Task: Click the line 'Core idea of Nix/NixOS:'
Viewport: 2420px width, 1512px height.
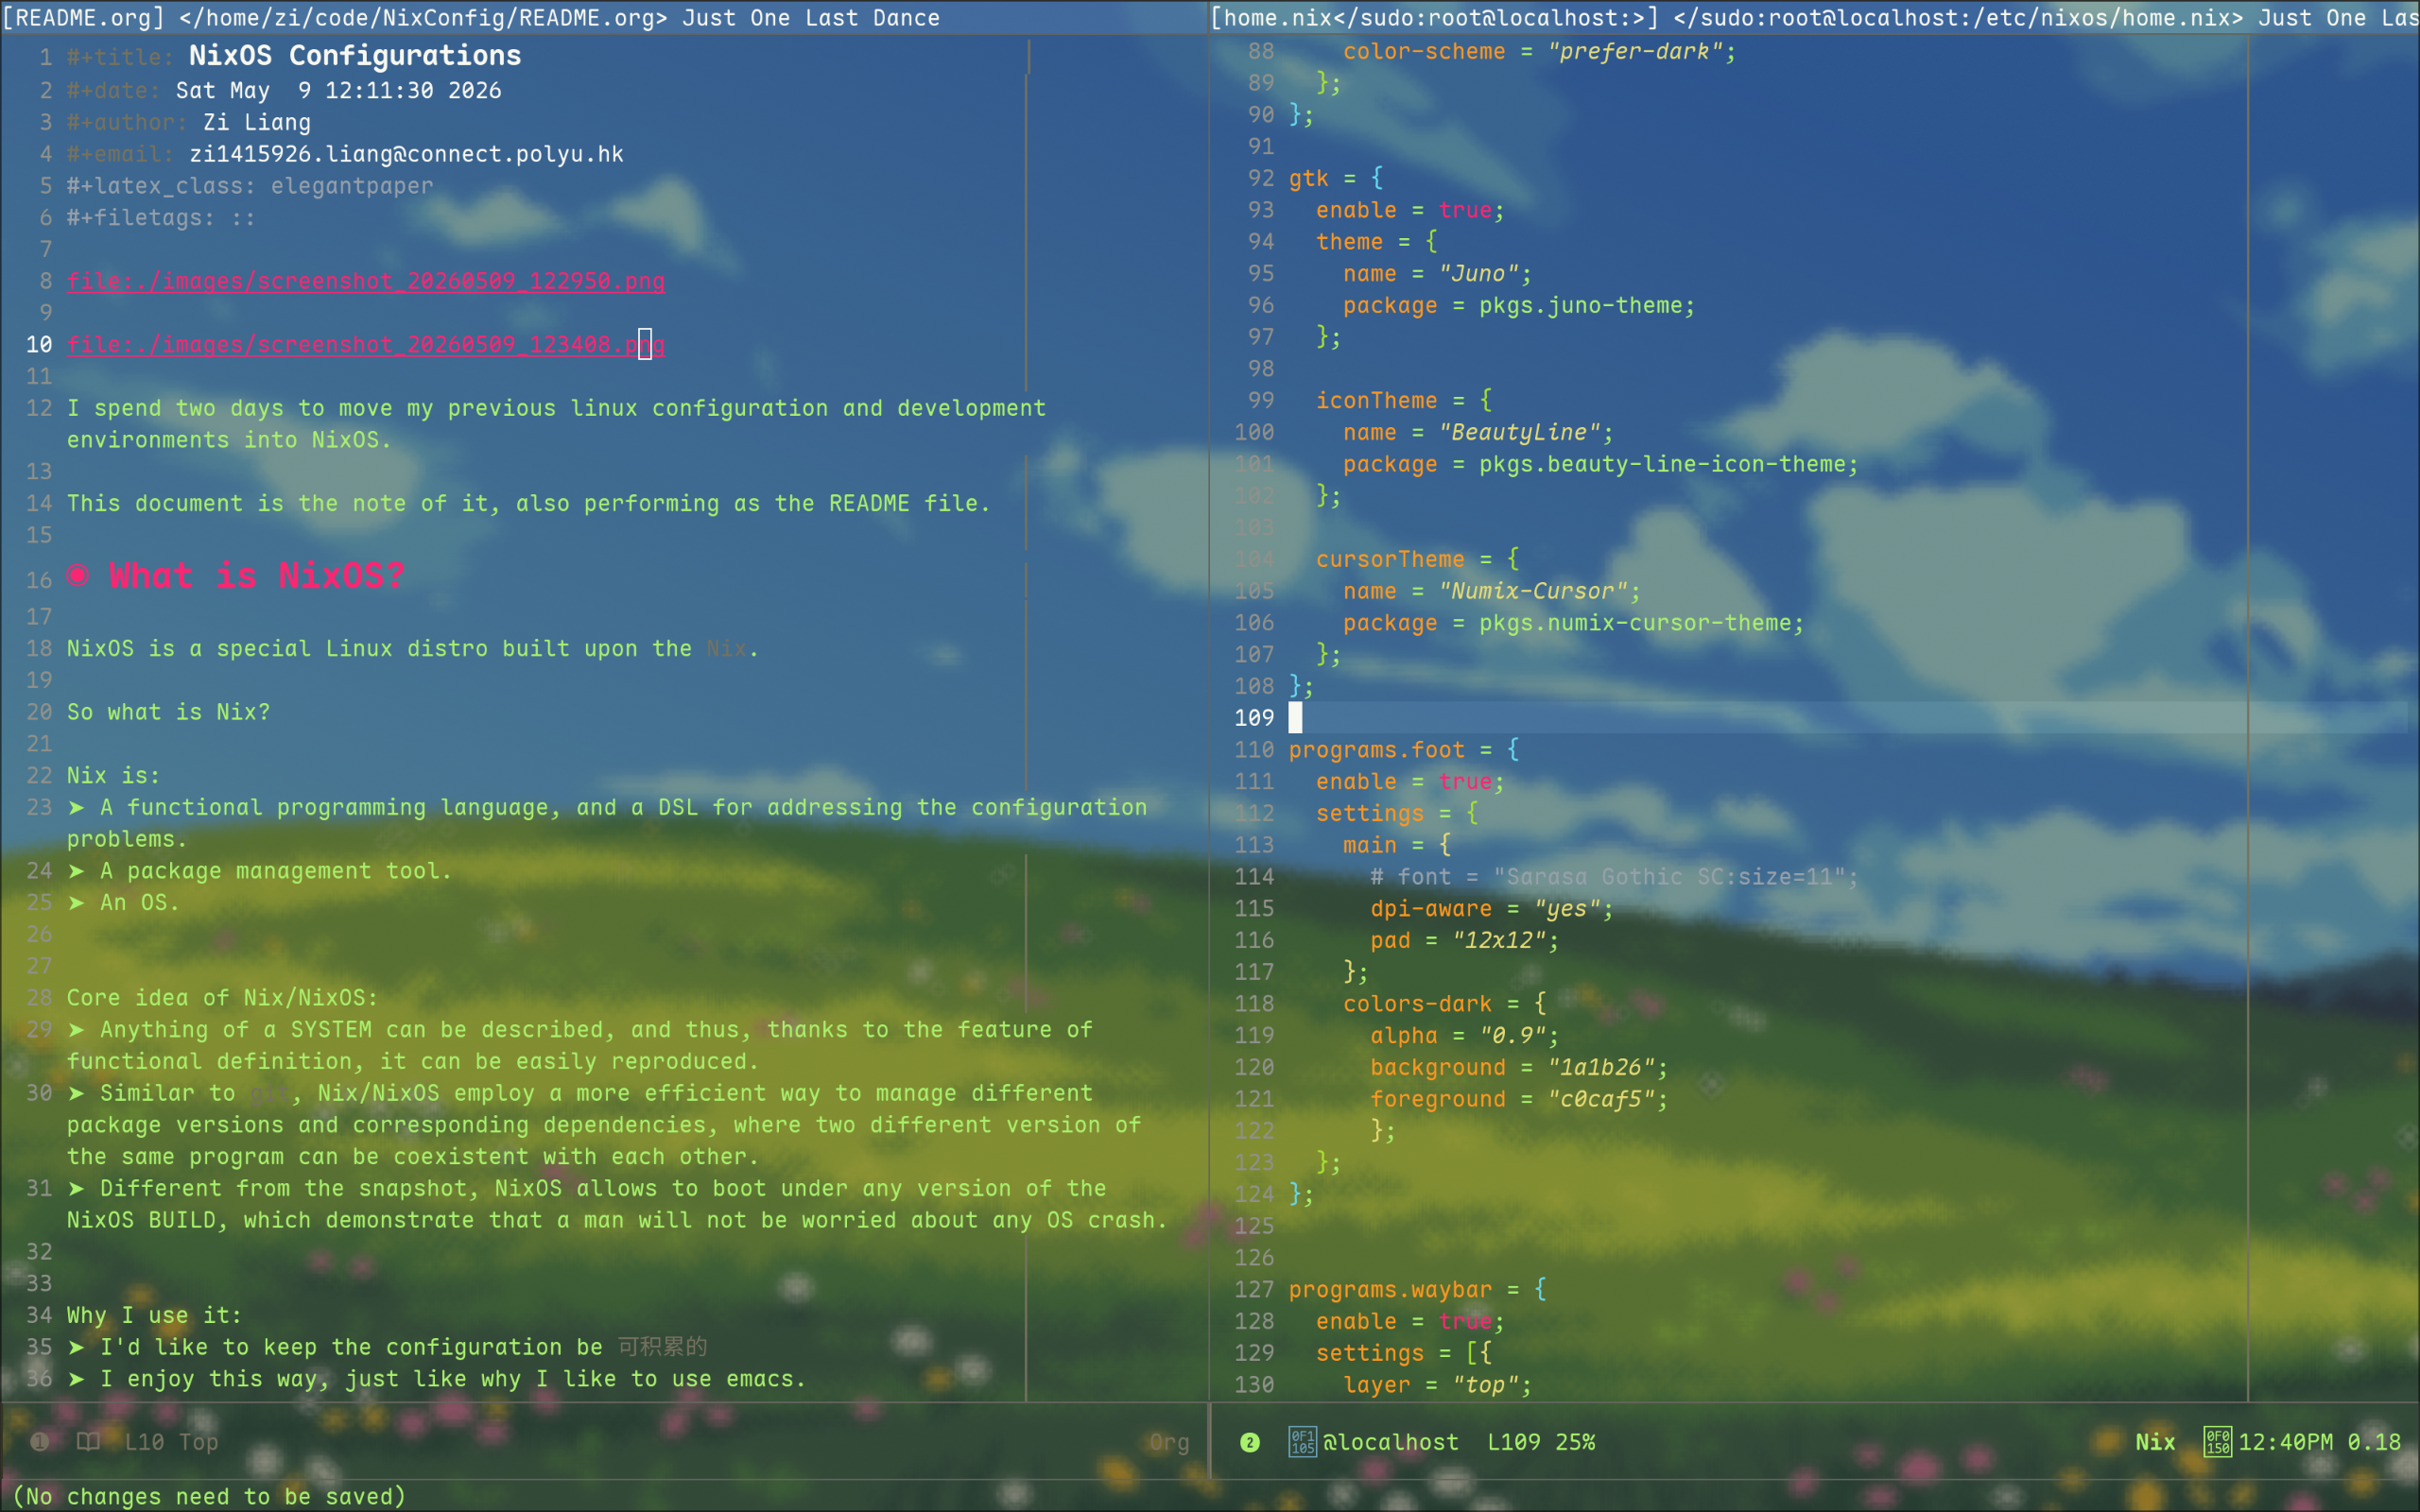Action: [x=222, y=998]
